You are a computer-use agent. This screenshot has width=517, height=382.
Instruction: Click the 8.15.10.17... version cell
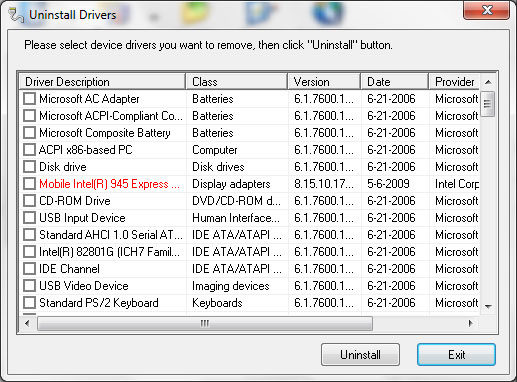click(x=324, y=184)
